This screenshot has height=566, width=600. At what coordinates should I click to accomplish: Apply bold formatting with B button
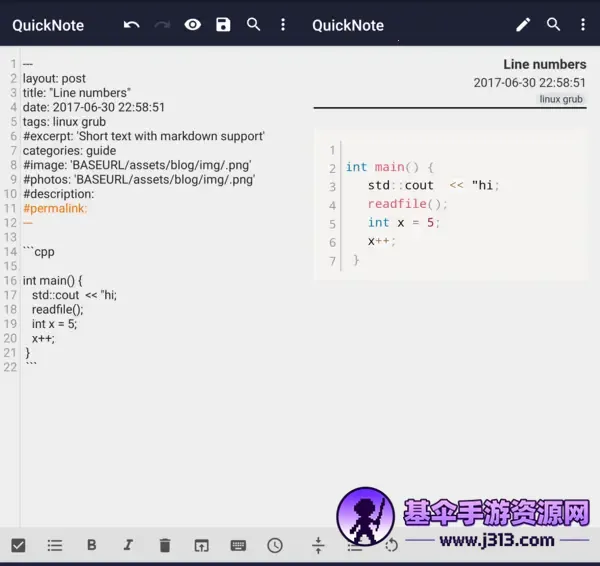click(x=91, y=545)
